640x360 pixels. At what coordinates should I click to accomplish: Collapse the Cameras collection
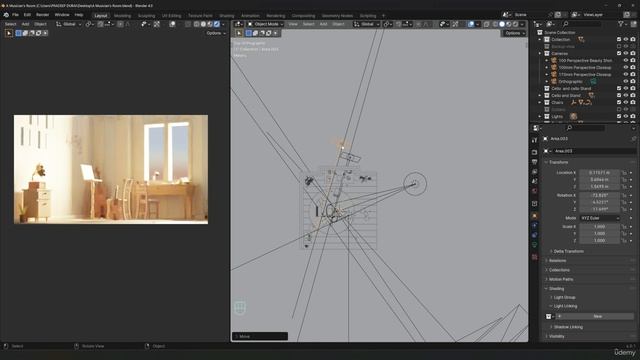540,53
